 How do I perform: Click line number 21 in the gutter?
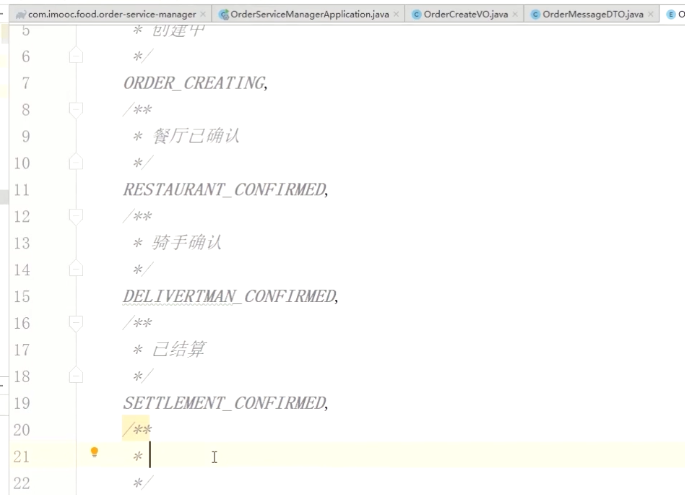(x=21, y=456)
